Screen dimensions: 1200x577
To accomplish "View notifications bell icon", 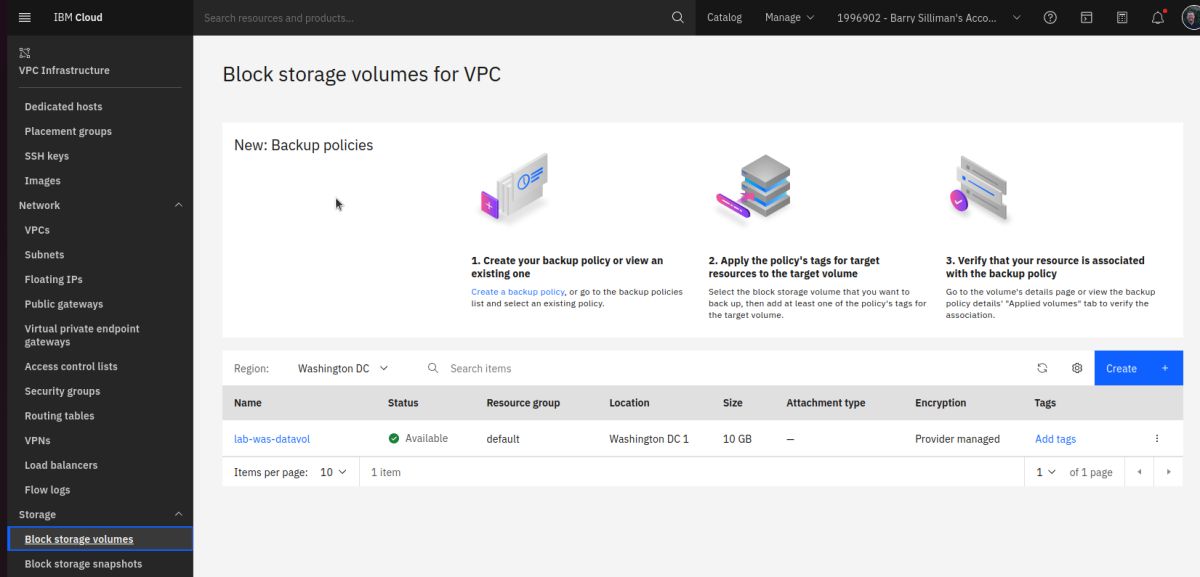I will click(x=1158, y=17).
